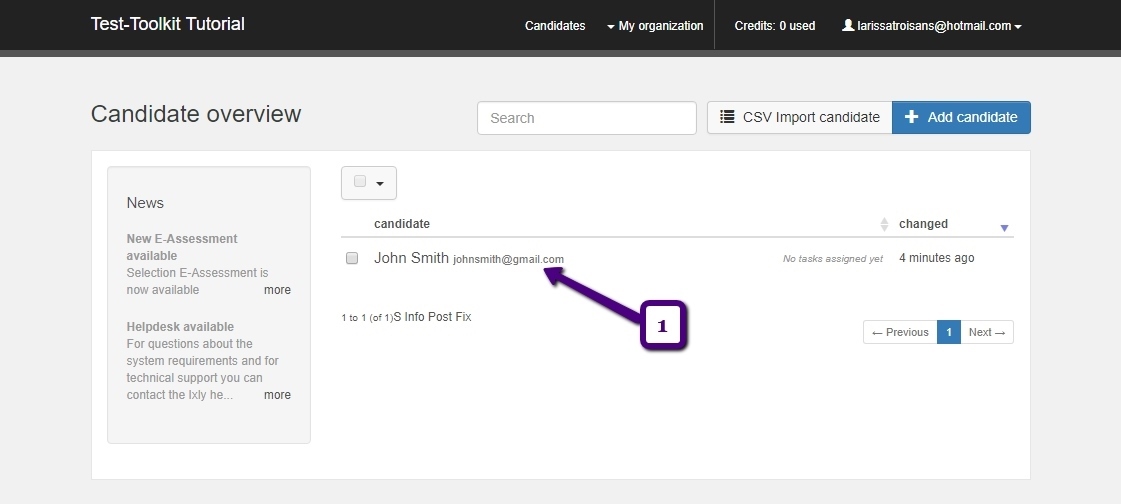The width and height of the screenshot is (1121, 504).
Task: Click the user profile icon in navbar
Action: click(848, 26)
